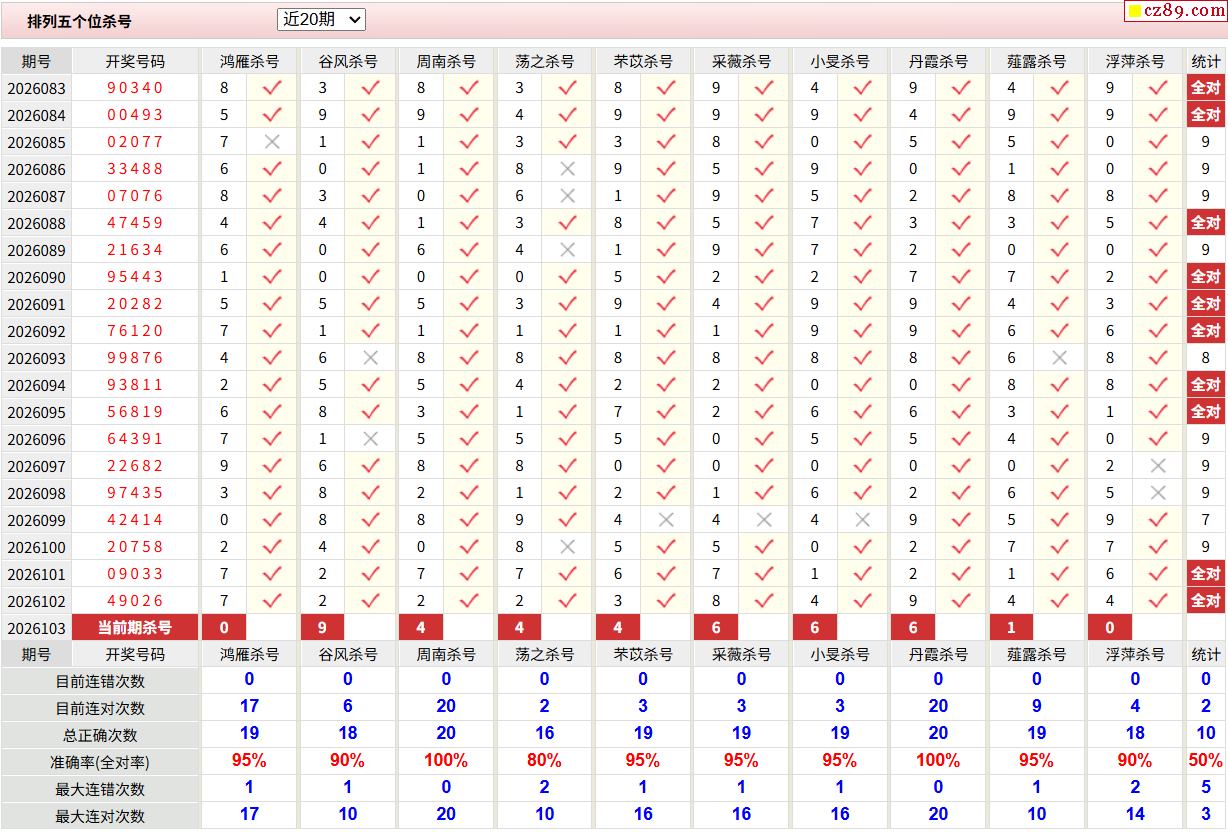The image size is (1228, 832).
Task: Click the red 当前期杀号 label
Action: tap(135, 628)
